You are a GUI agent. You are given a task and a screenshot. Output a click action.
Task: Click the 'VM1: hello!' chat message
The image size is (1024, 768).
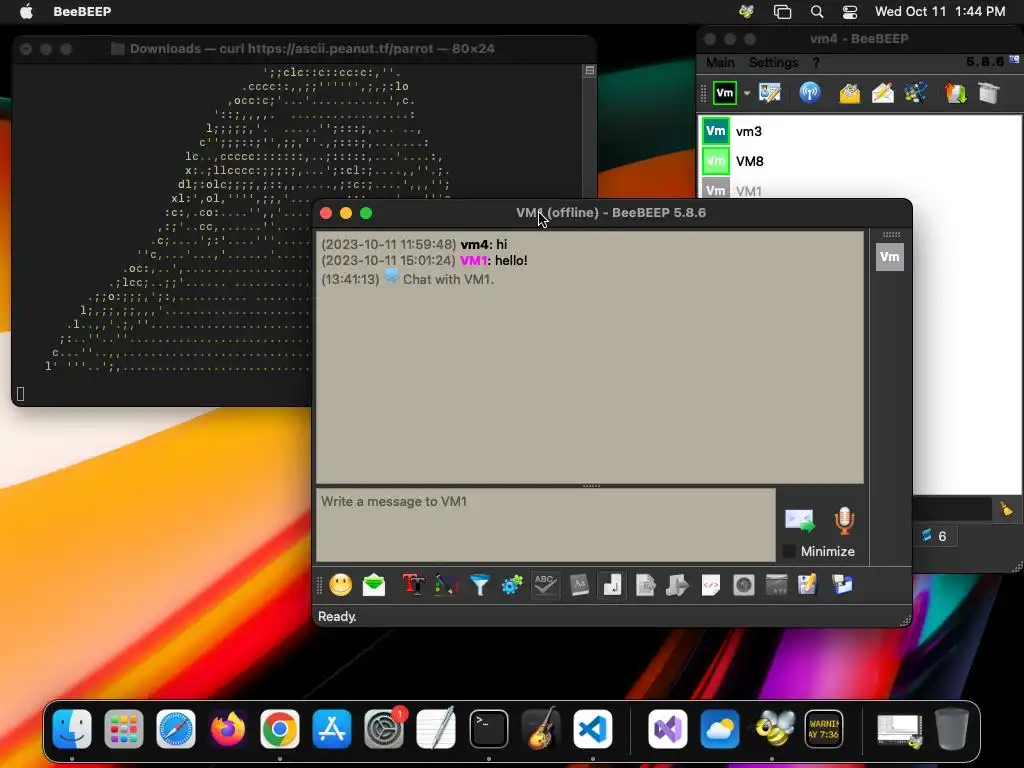[x=424, y=261]
